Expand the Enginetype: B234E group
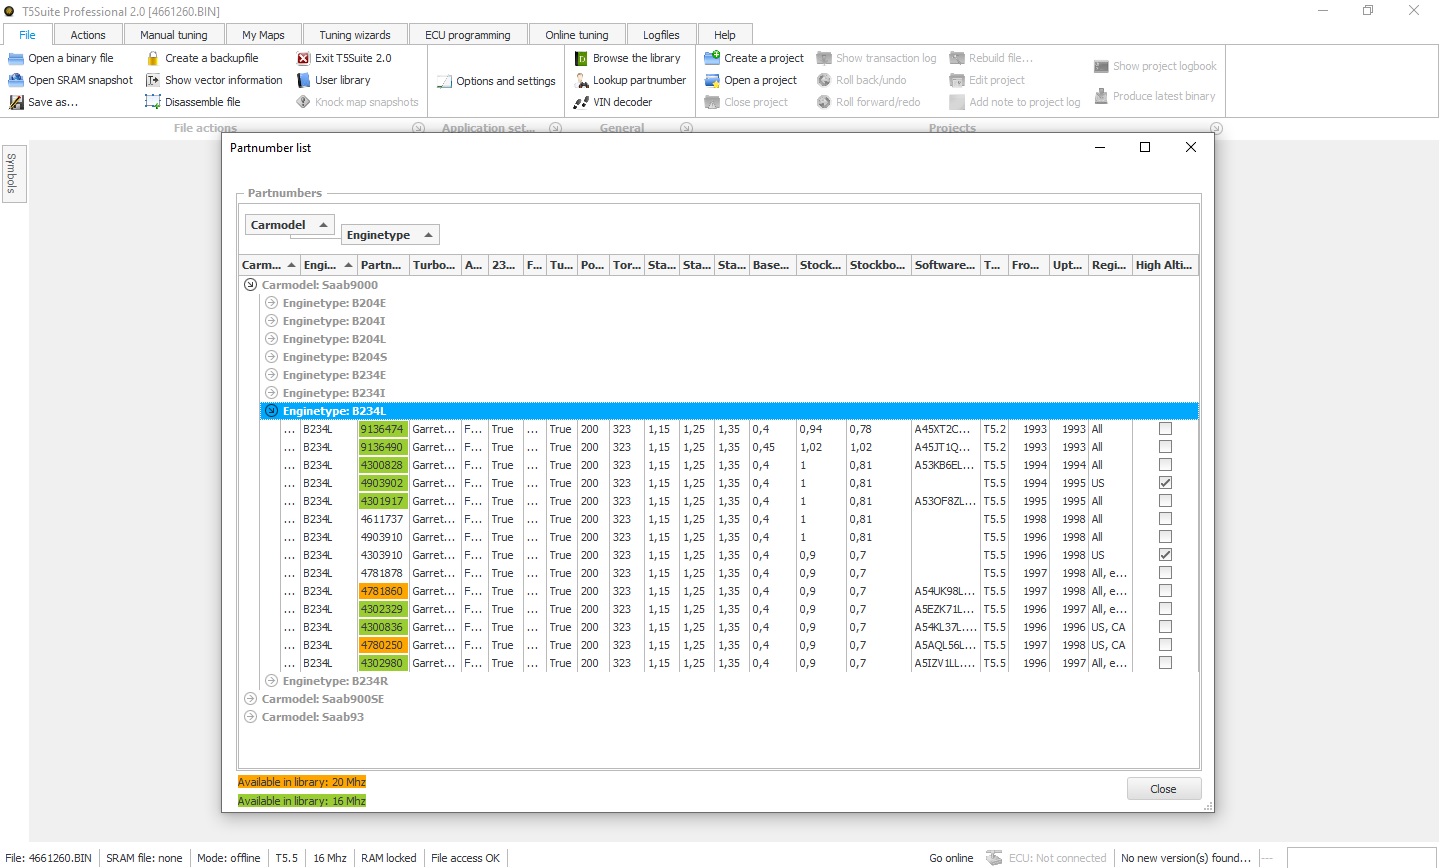 click(271, 375)
